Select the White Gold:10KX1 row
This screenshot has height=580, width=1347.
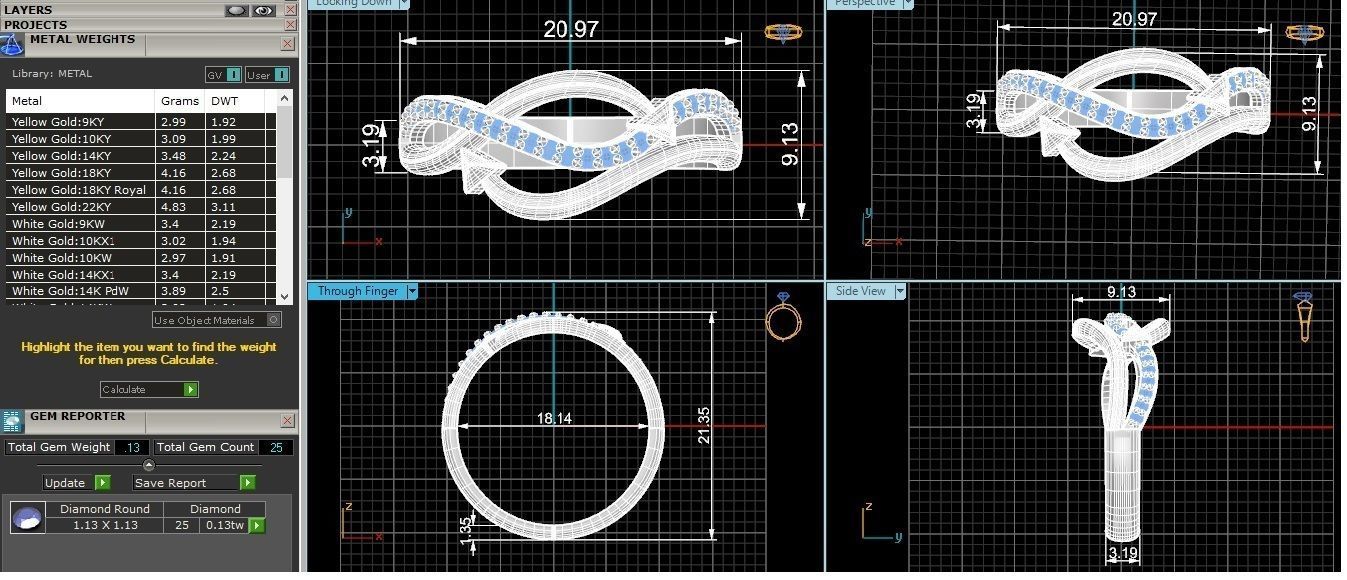click(x=141, y=241)
